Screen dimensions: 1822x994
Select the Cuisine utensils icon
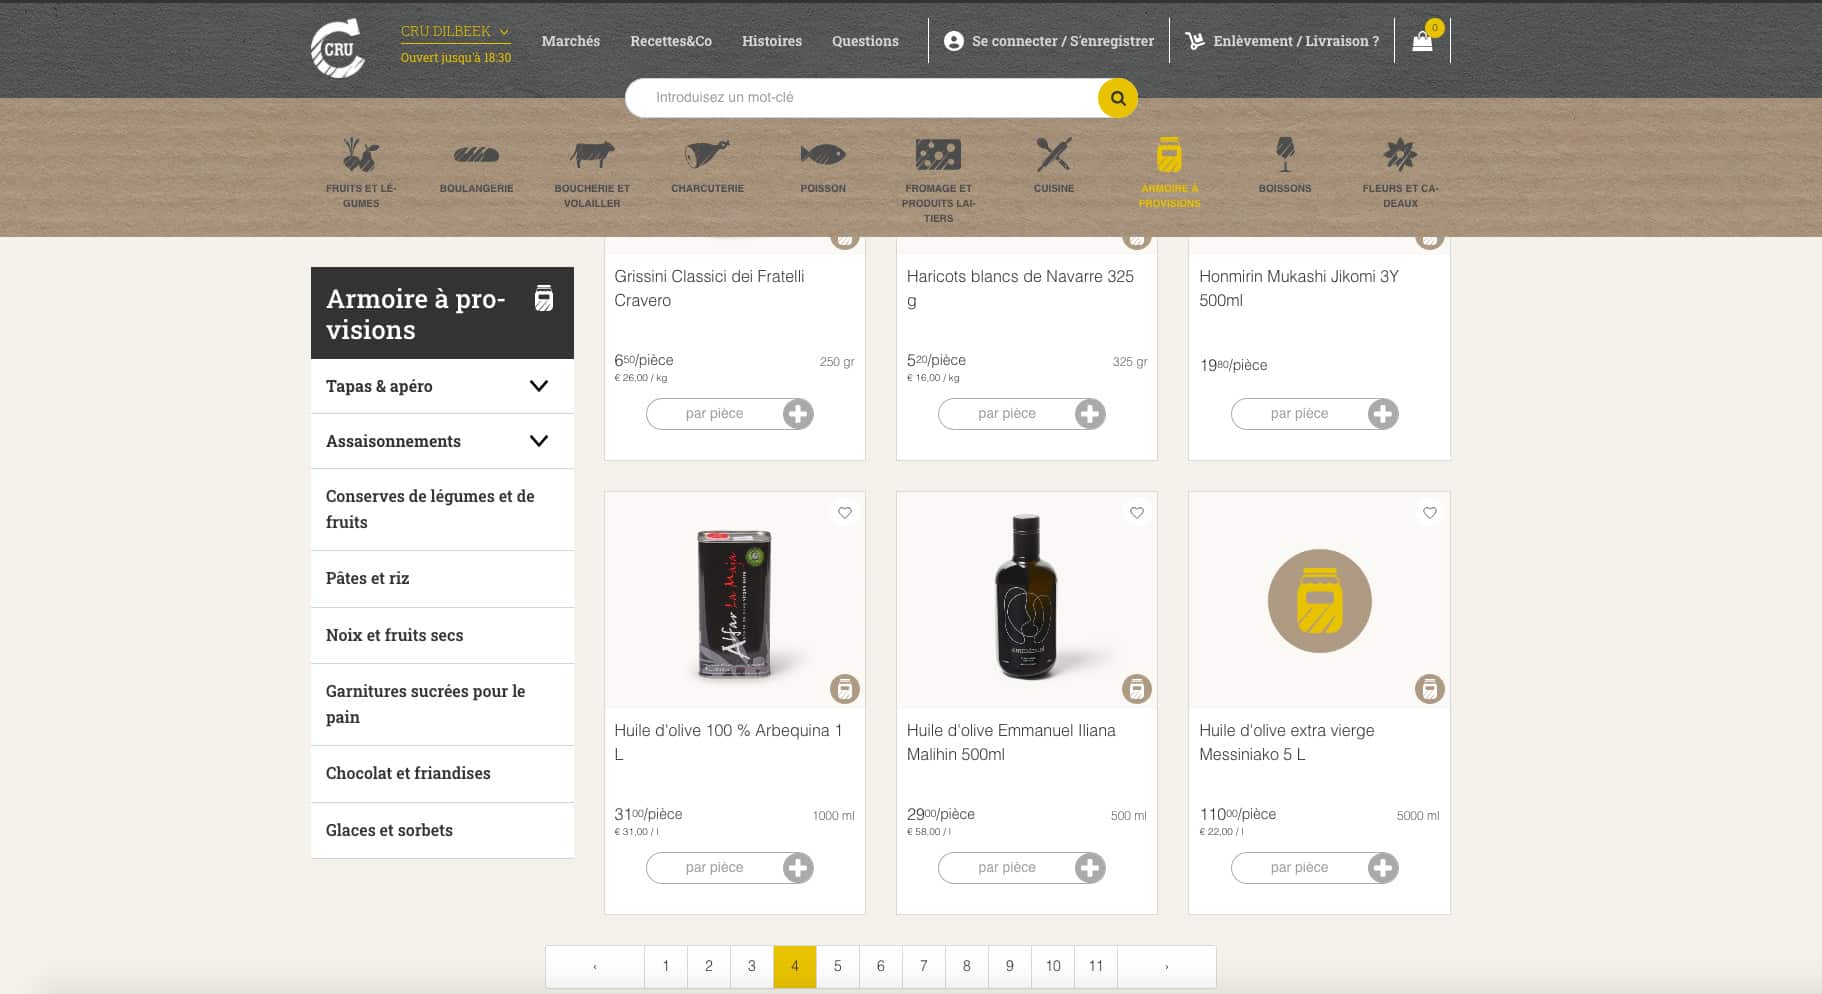[1053, 158]
